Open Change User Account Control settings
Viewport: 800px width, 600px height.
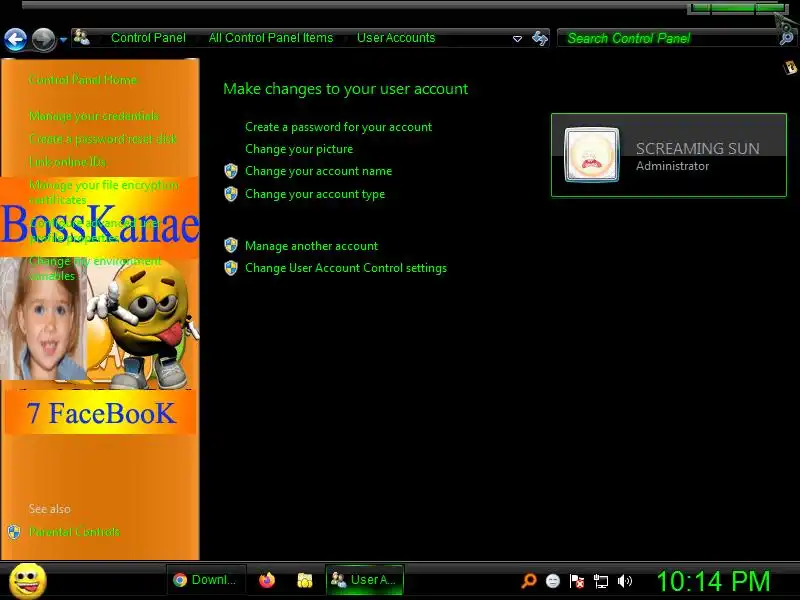click(346, 268)
